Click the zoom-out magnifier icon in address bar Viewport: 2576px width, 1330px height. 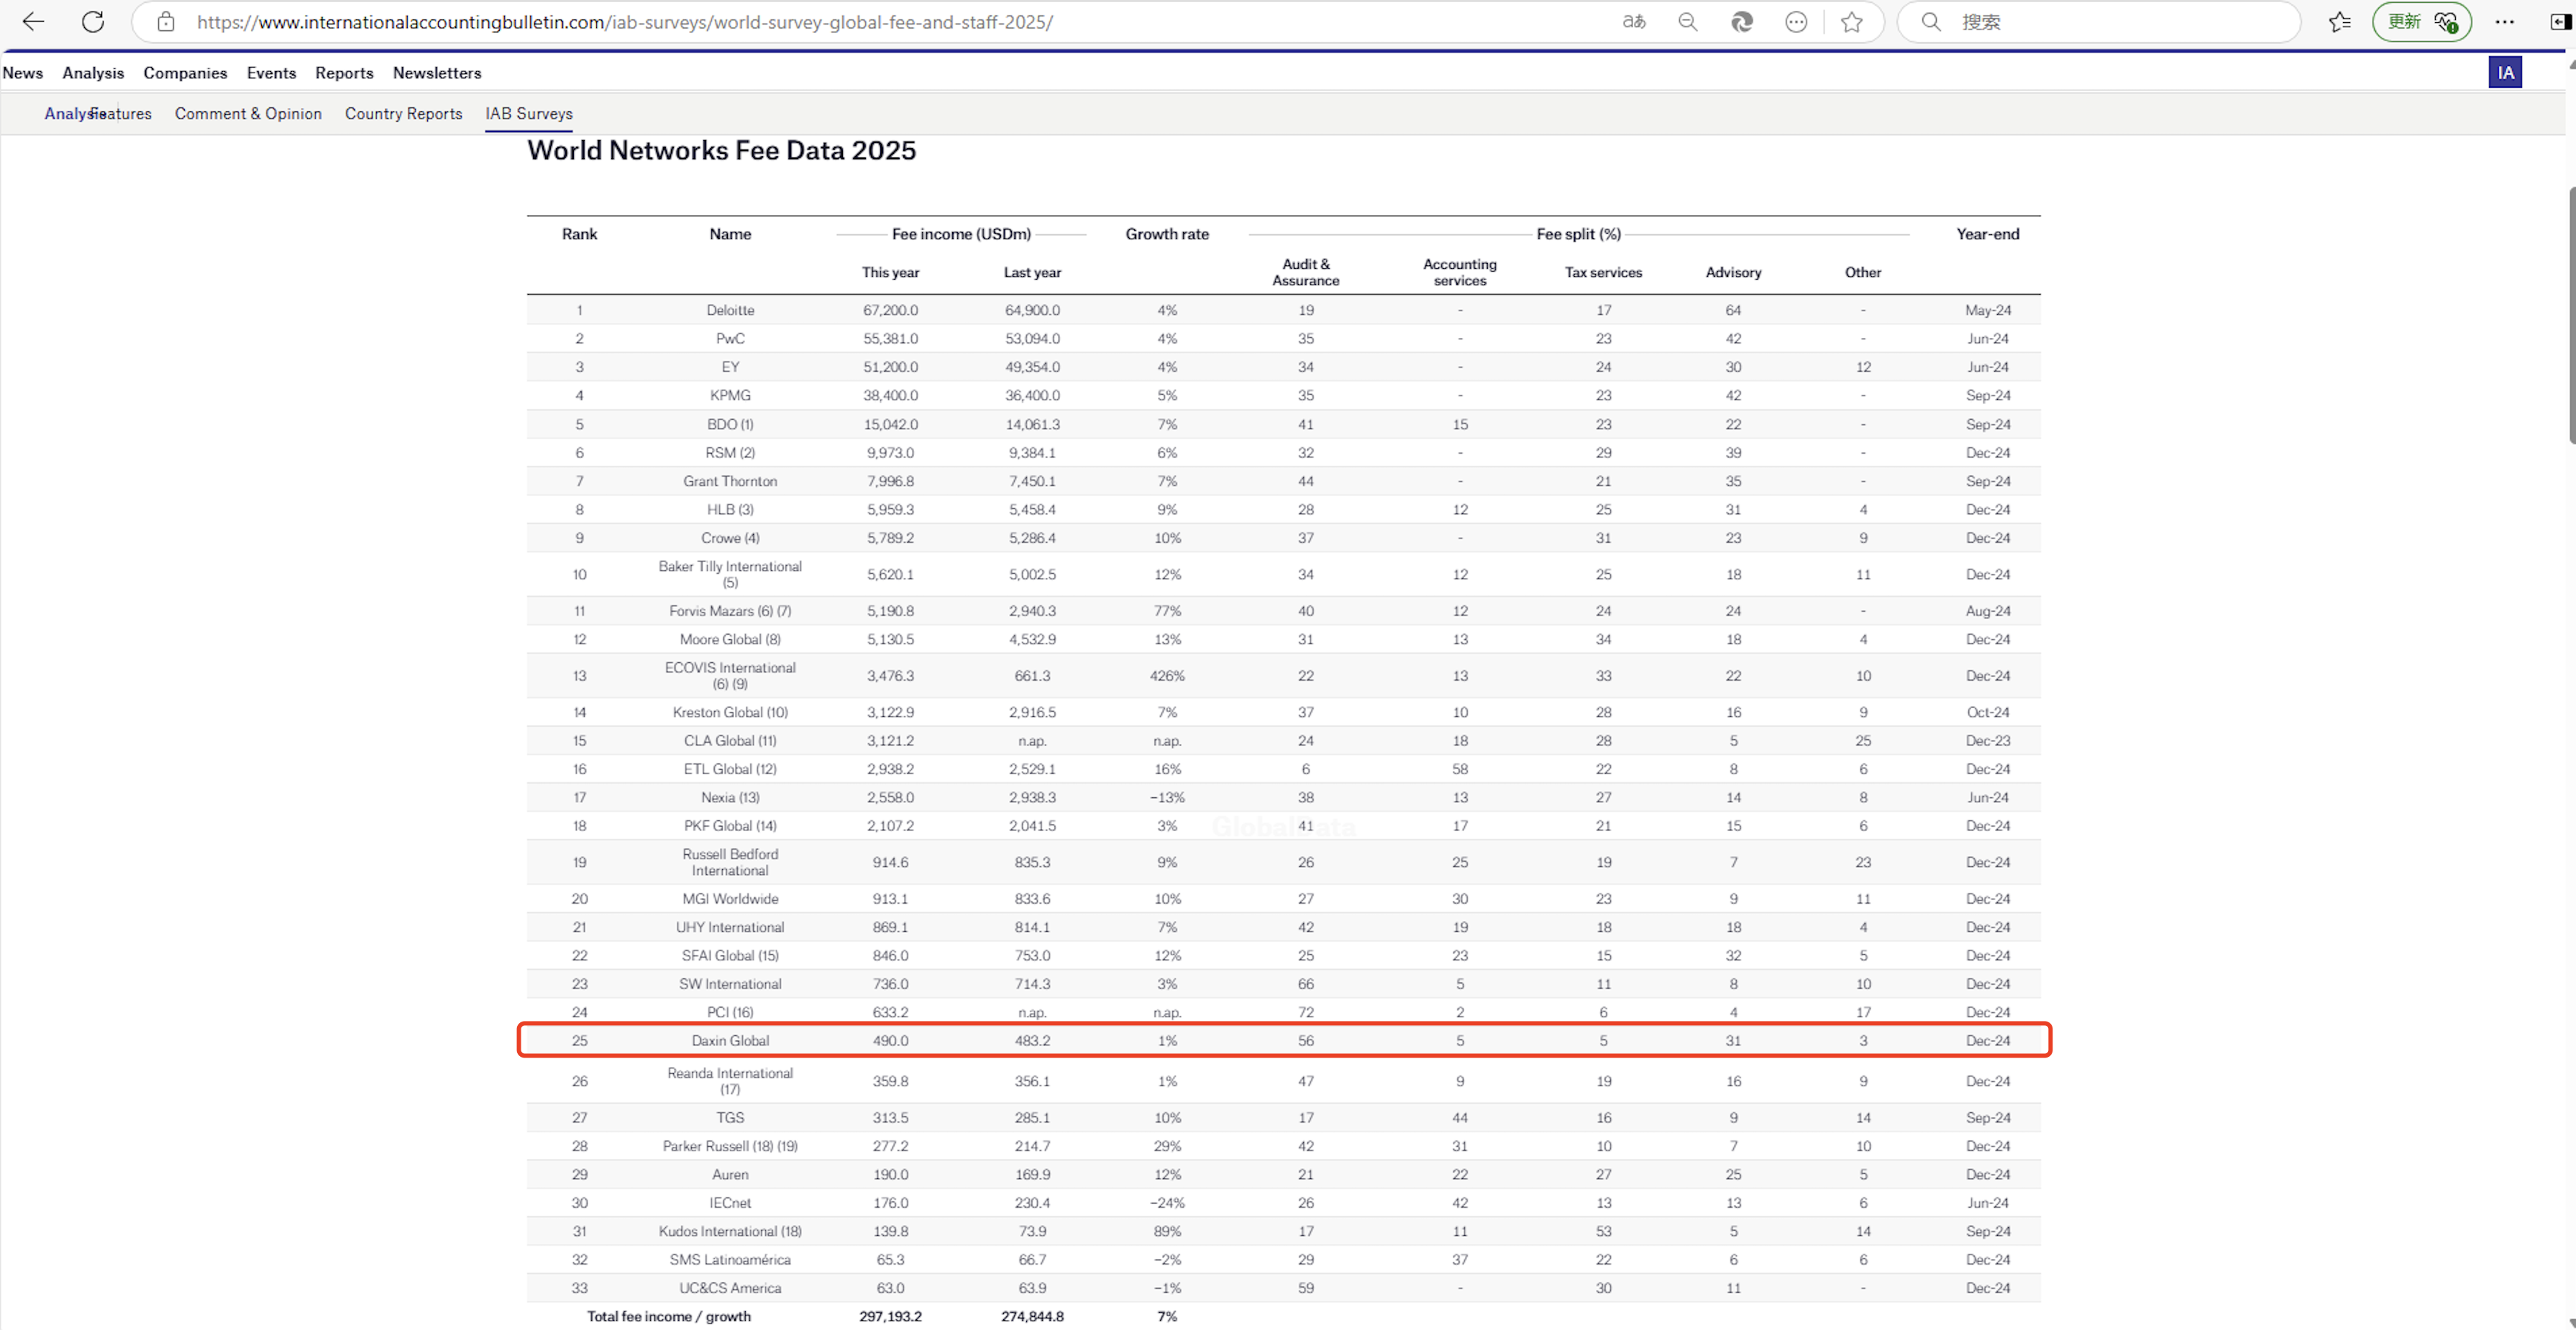[x=1688, y=21]
